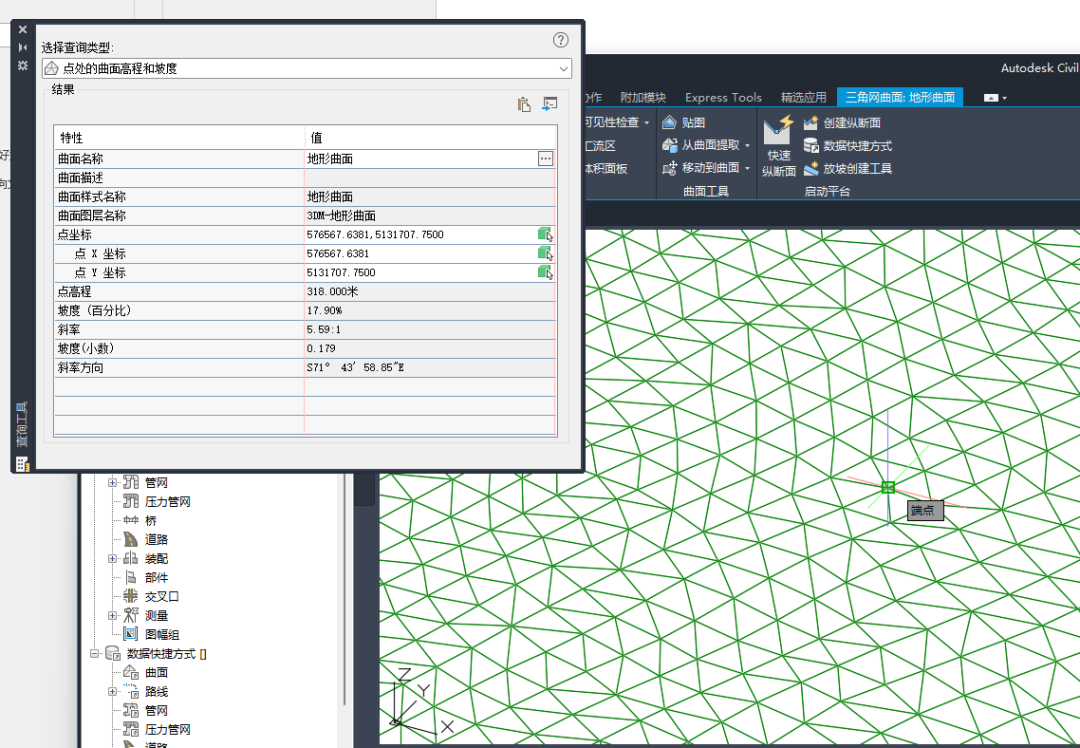The width and height of the screenshot is (1080, 748).
Task: Switch to the 精选应用 ribbon tab
Action: coord(803,97)
